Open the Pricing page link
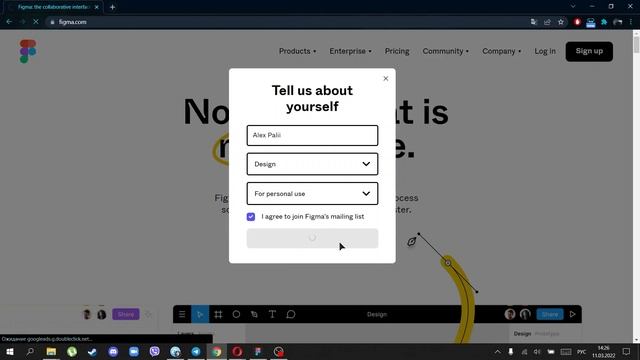The image size is (640, 360). [397, 51]
